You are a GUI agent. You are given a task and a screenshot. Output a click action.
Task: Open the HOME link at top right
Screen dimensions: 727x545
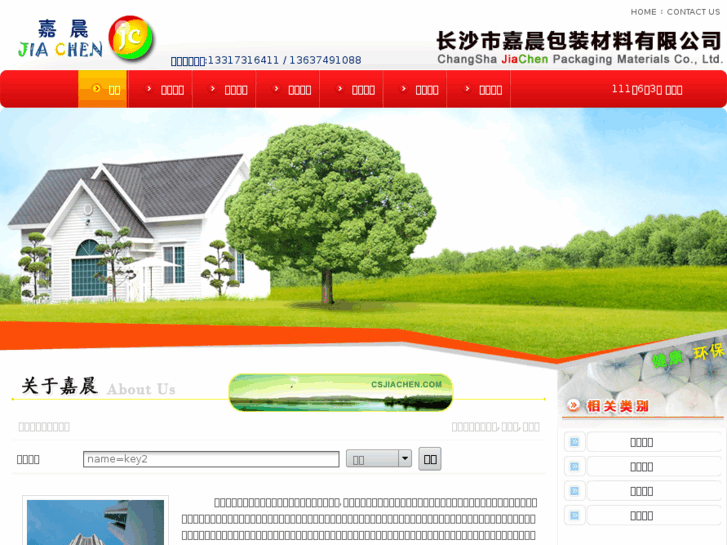click(643, 12)
